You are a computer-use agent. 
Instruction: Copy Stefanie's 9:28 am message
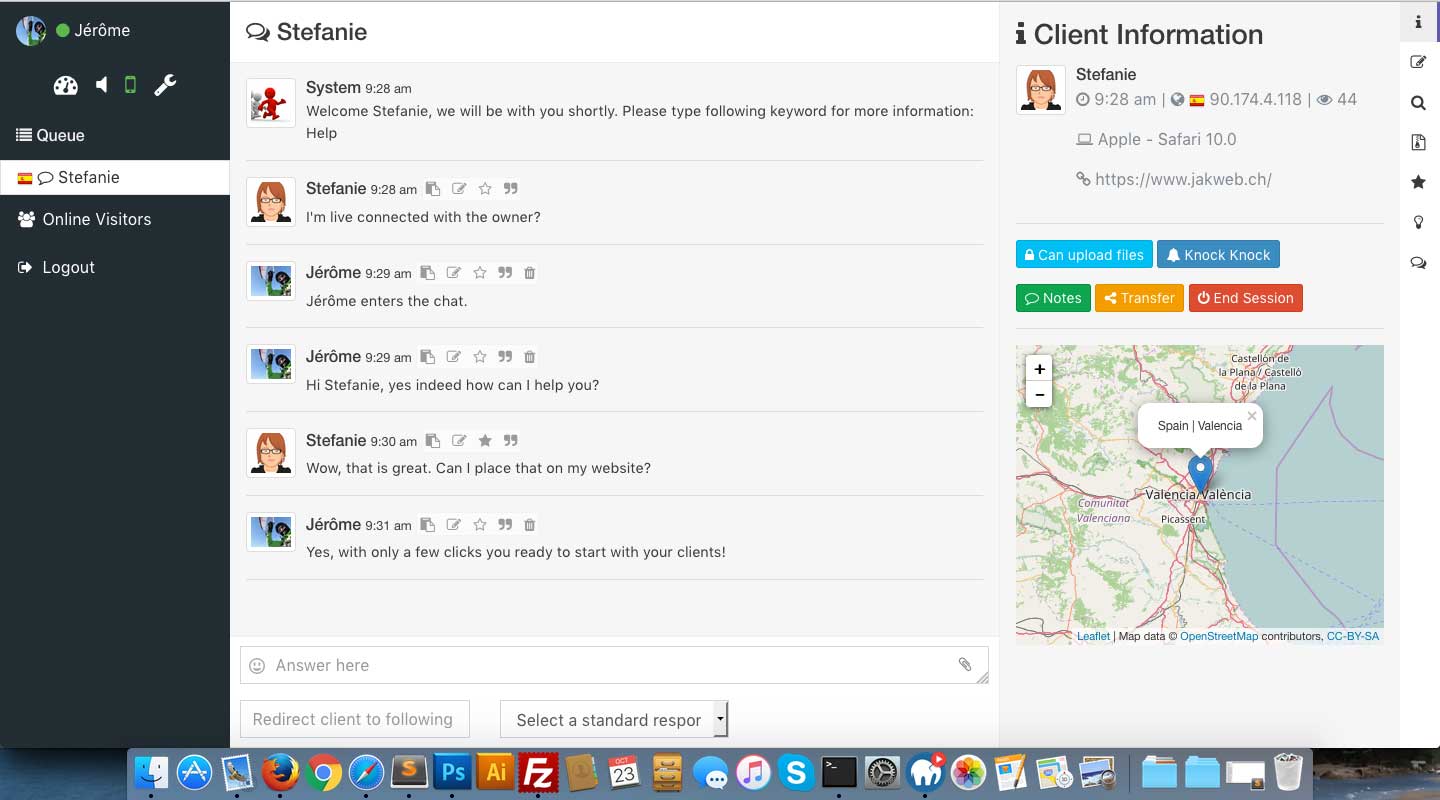click(x=433, y=189)
